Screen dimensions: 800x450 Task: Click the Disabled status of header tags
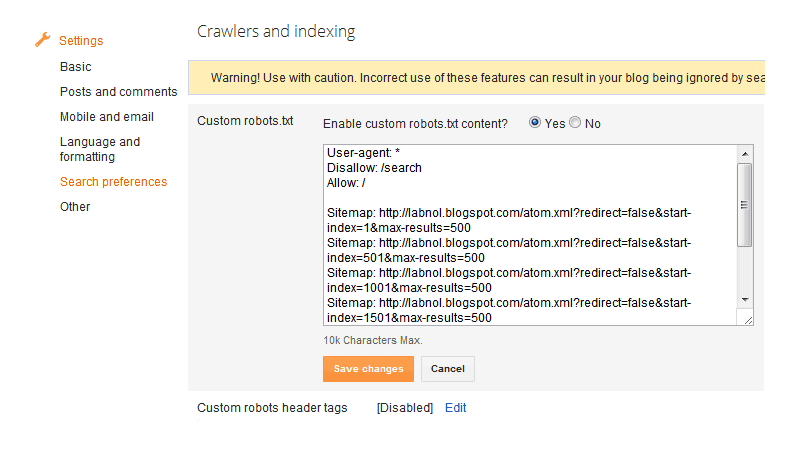(x=404, y=408)
